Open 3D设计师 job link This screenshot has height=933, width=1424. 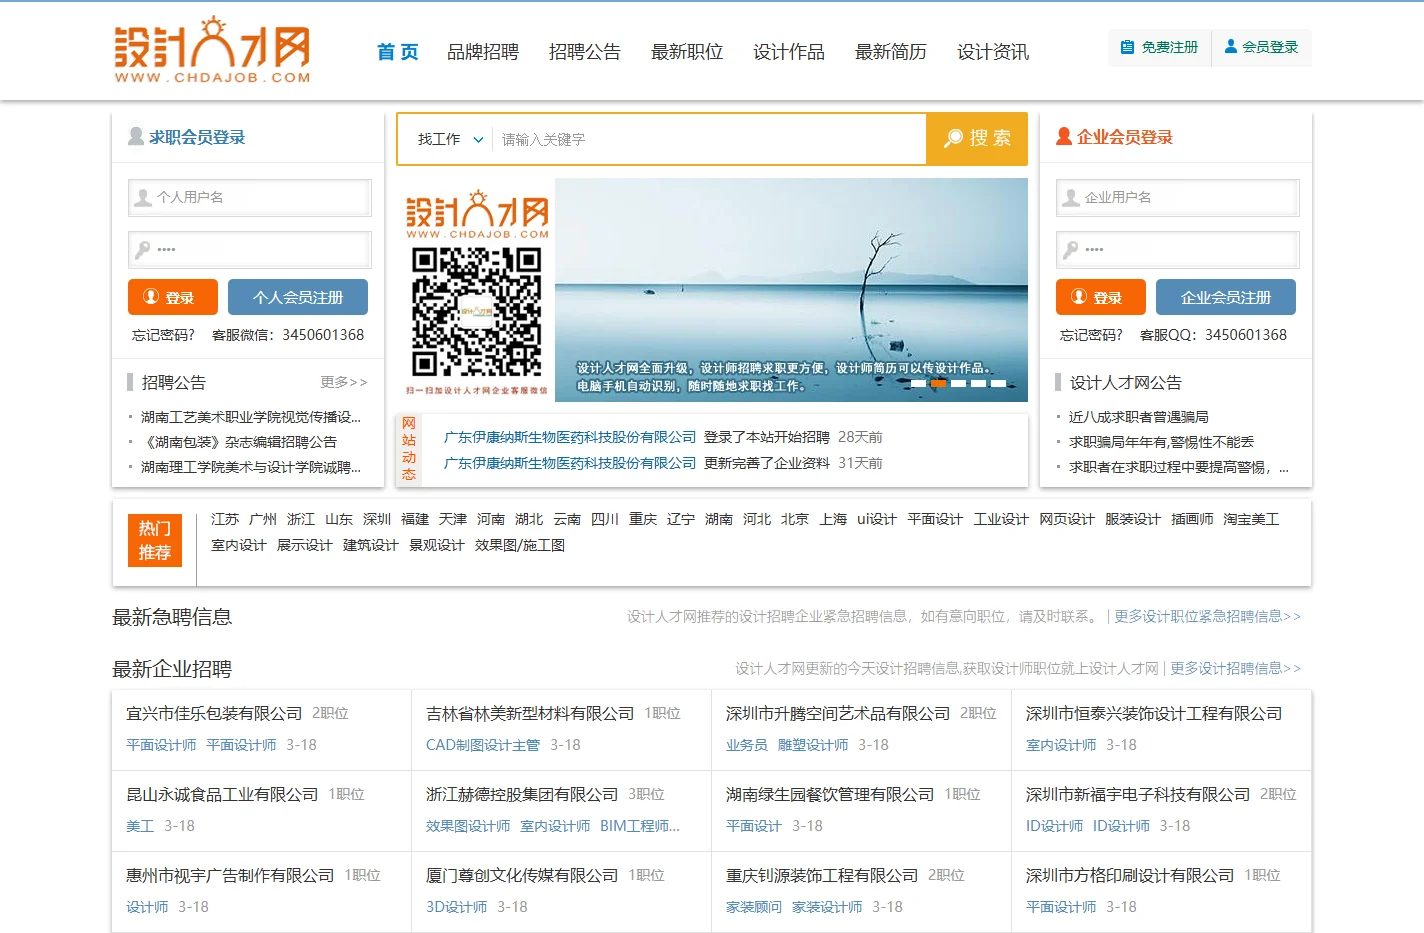click(456, 907)
